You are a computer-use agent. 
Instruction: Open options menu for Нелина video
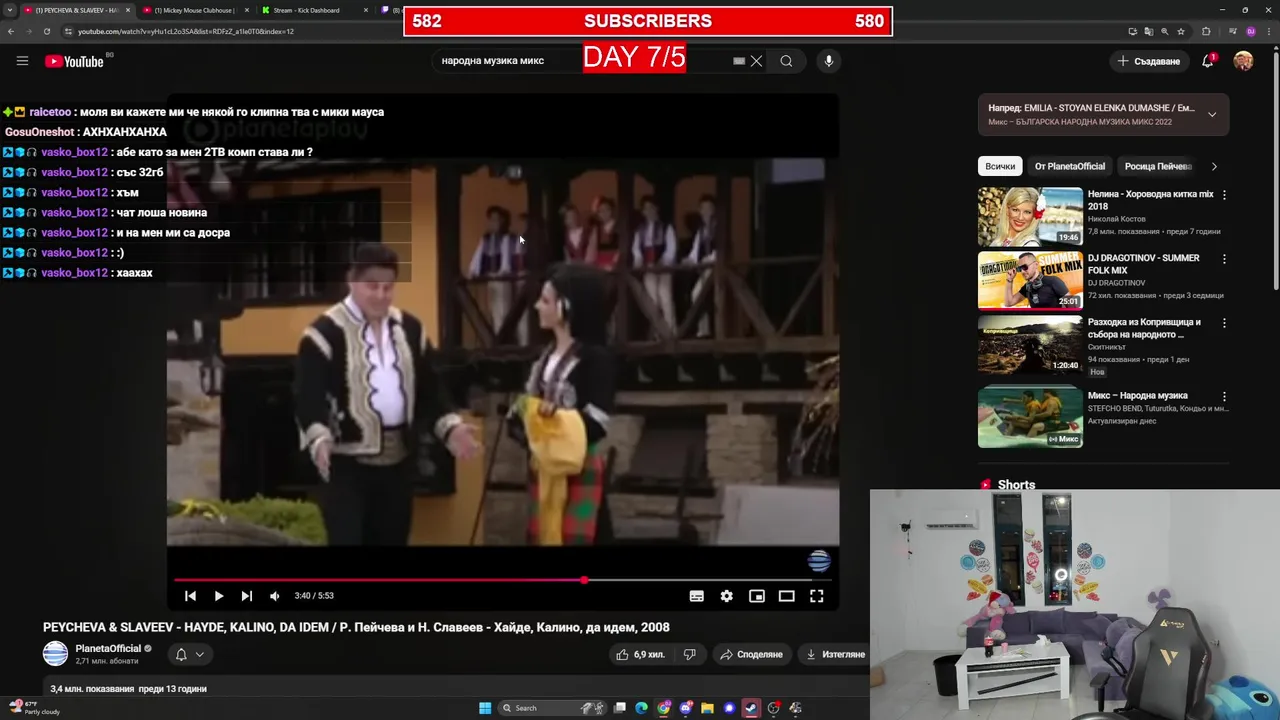click(x=1224, y=195)
